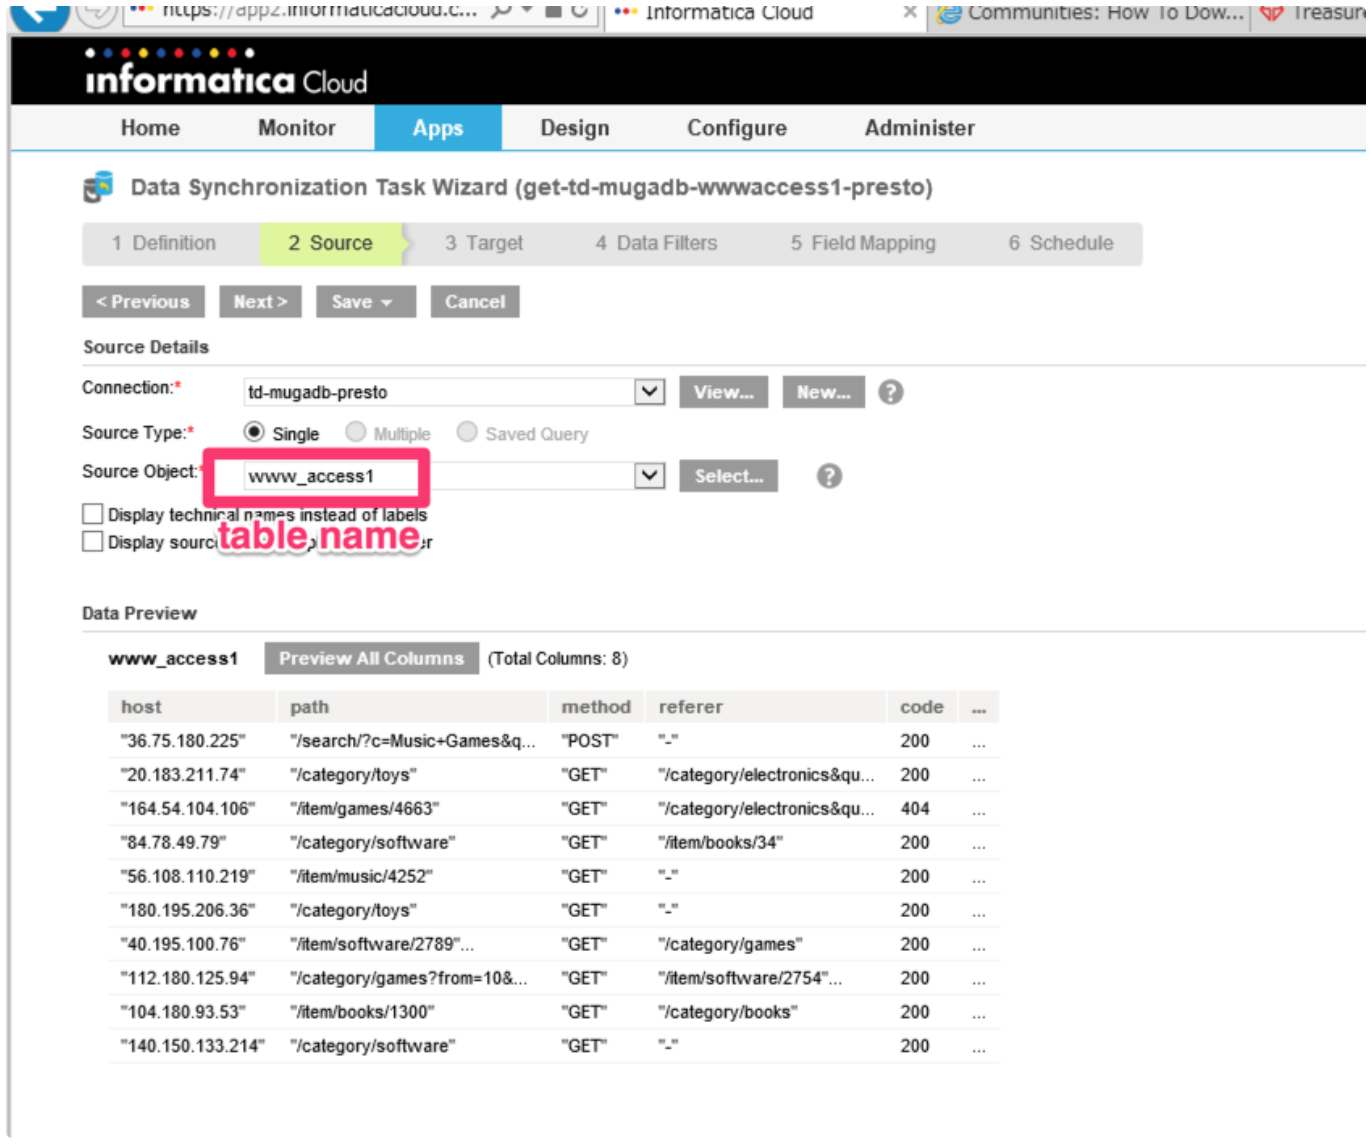
Task: Select the Single source type radio
Action: [x=254, y=433]
